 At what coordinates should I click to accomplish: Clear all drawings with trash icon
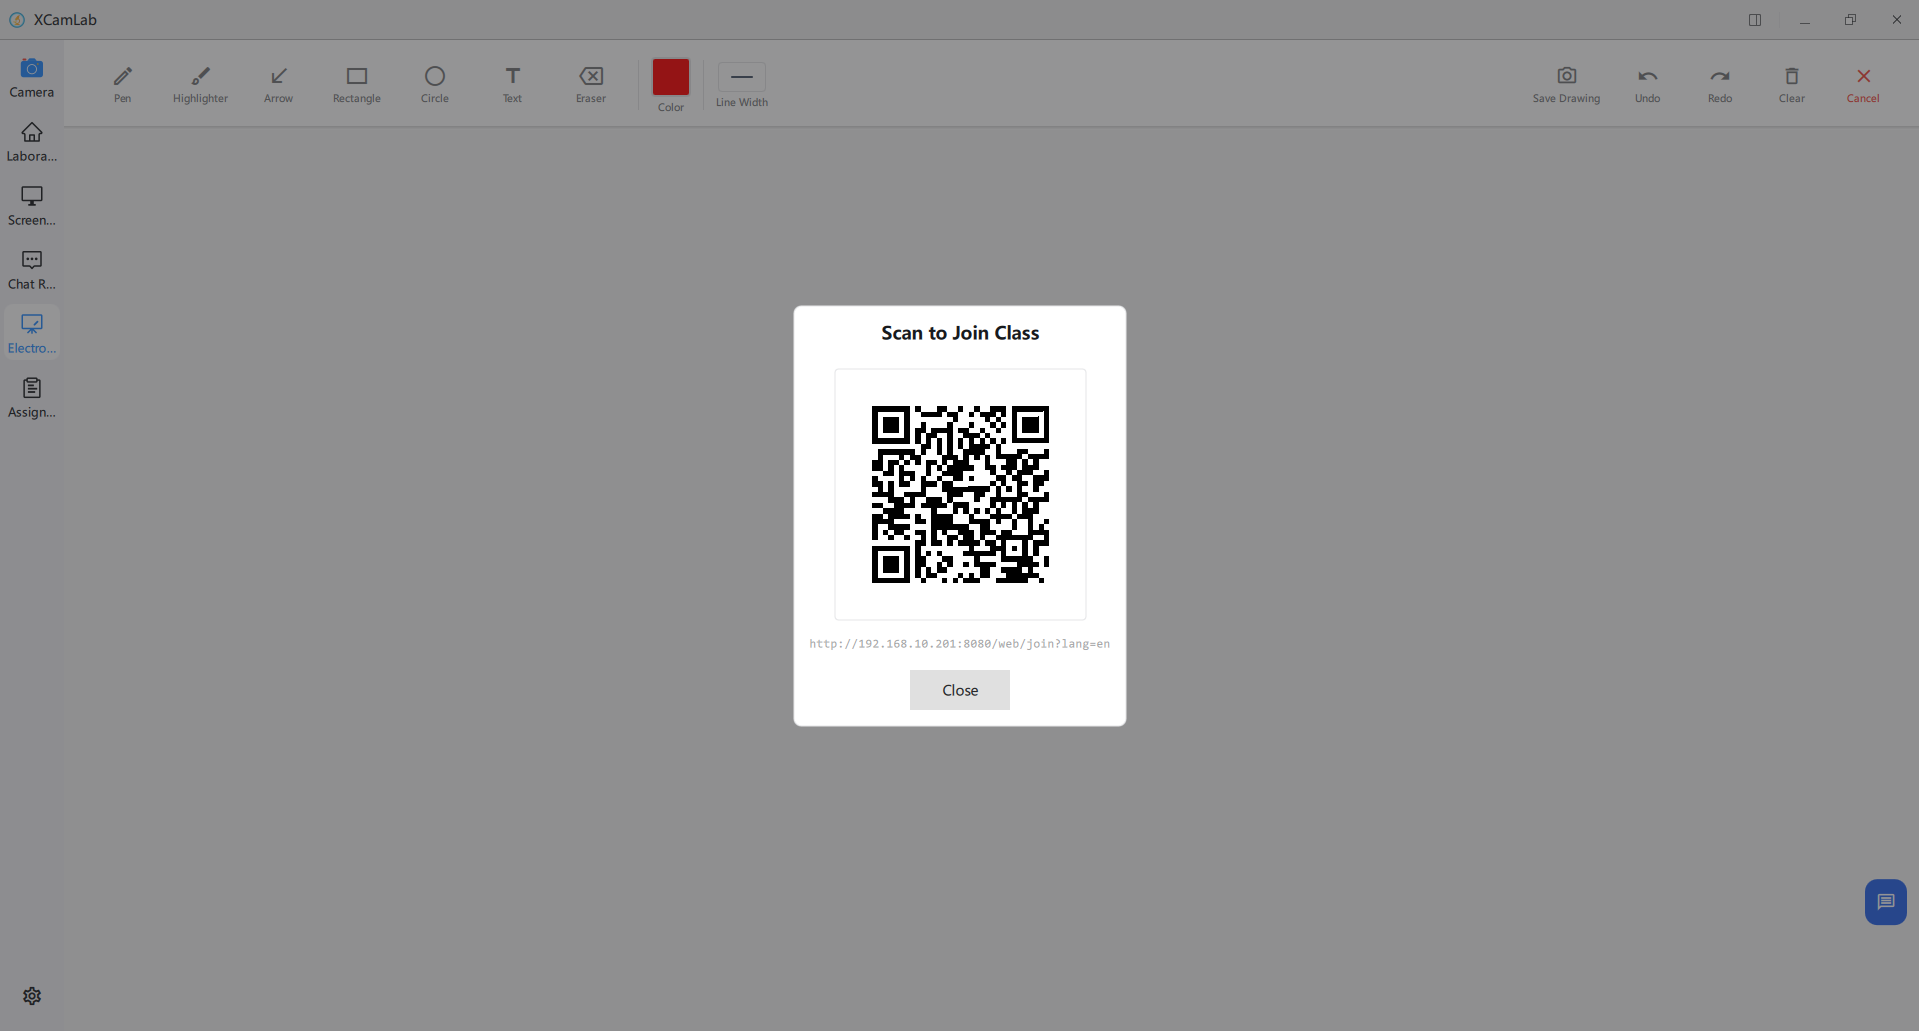[x=1791, y=84]
